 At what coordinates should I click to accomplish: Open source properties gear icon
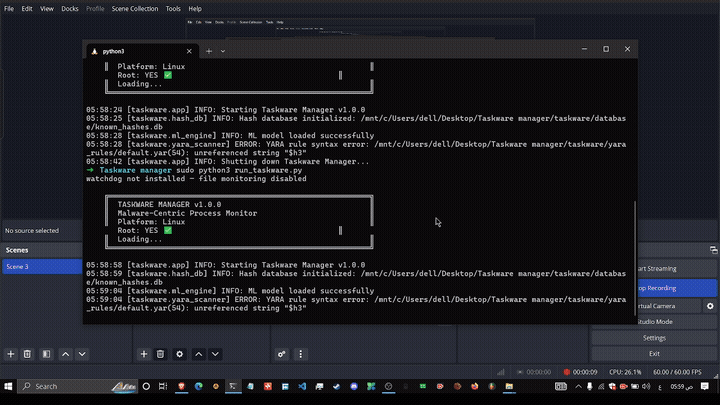tap(180, 354)
